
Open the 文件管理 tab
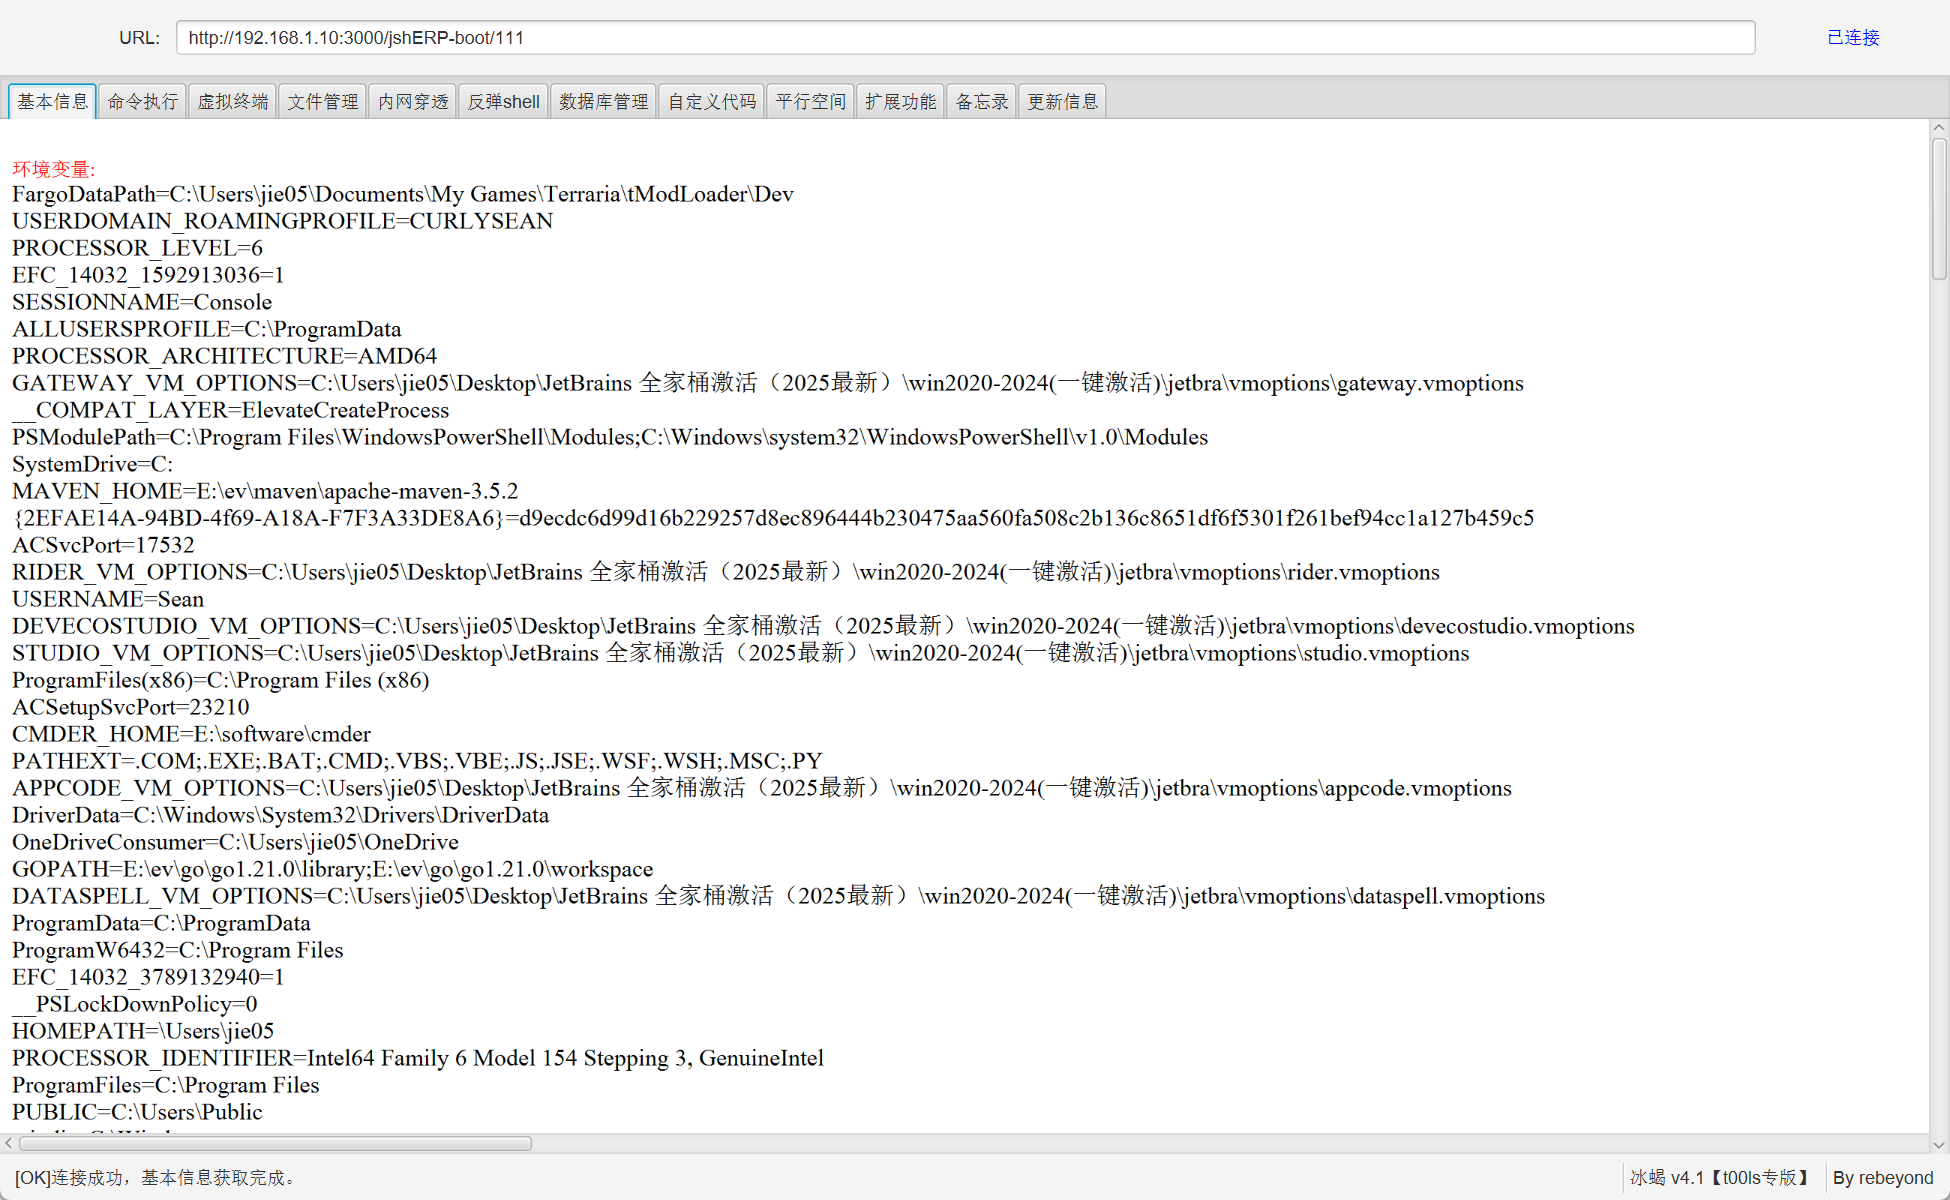[322, 102]
